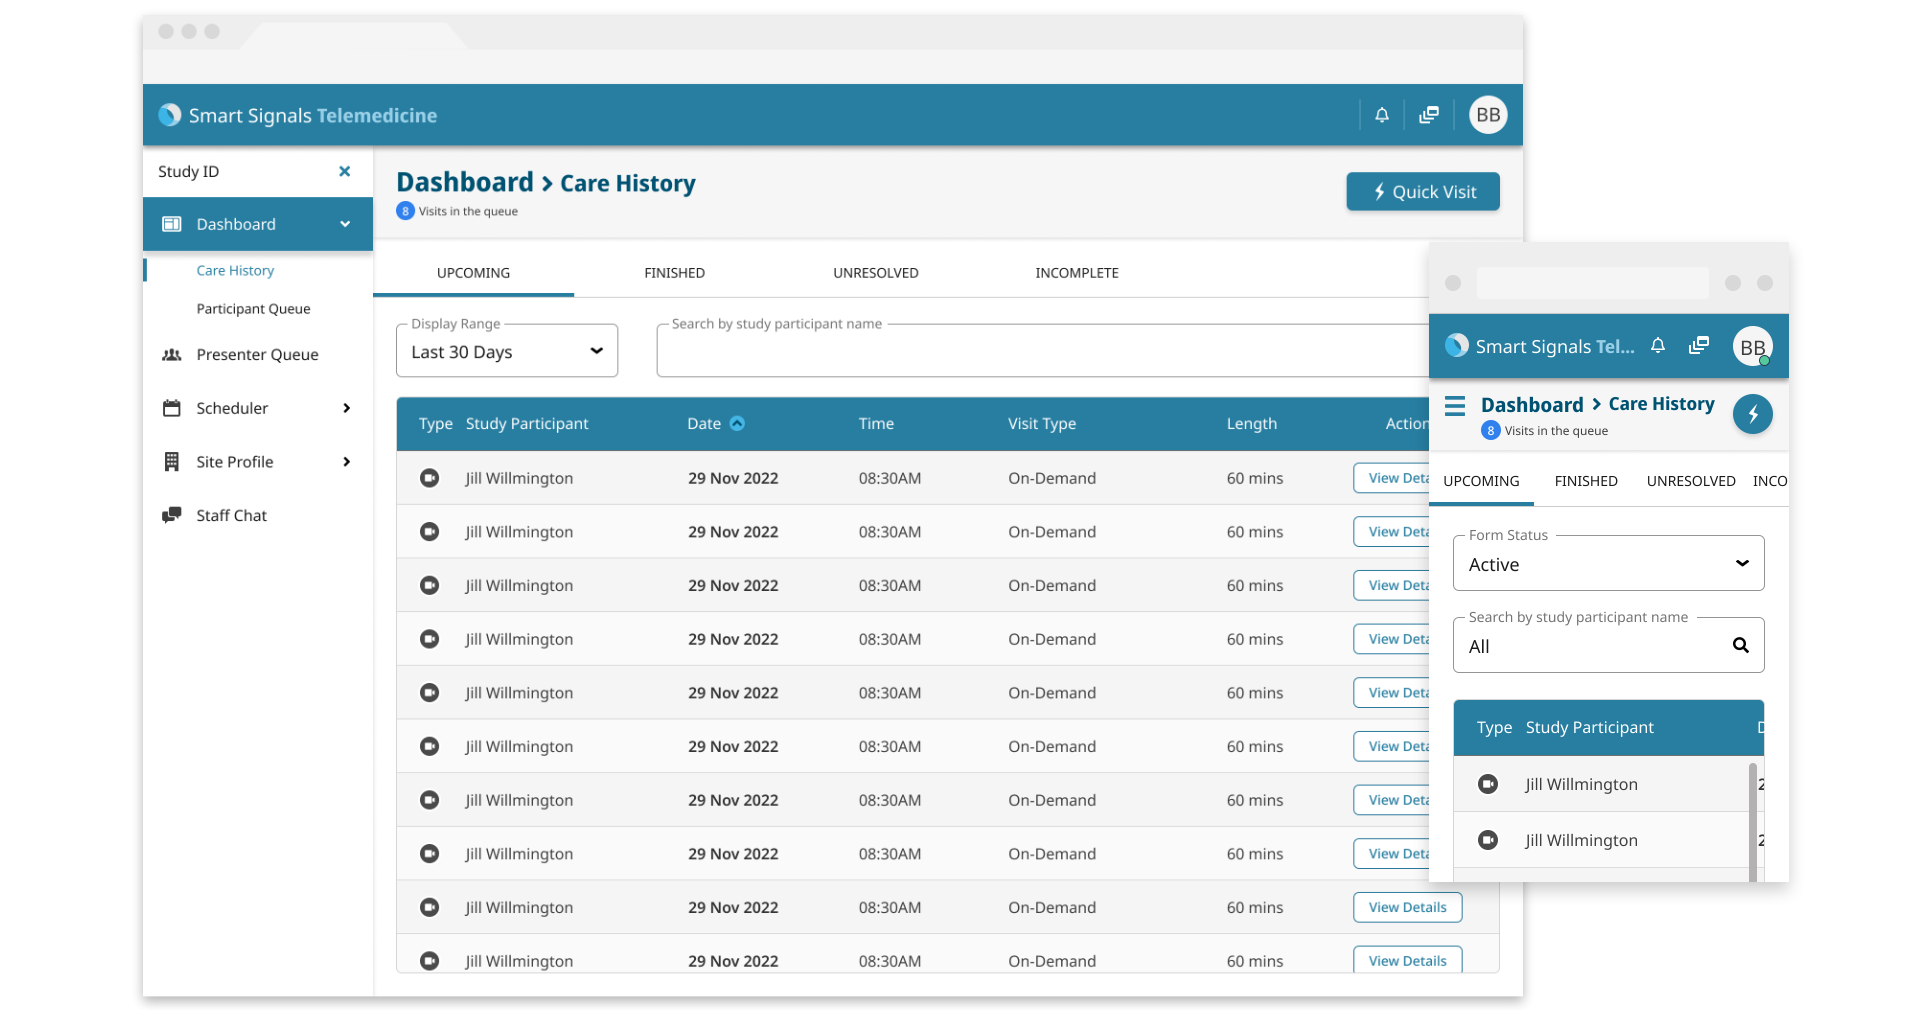Open the BB user avatar menu
Image resolution: width=1920 pixels, height=1010 pixels.
tap(1487, 115)
